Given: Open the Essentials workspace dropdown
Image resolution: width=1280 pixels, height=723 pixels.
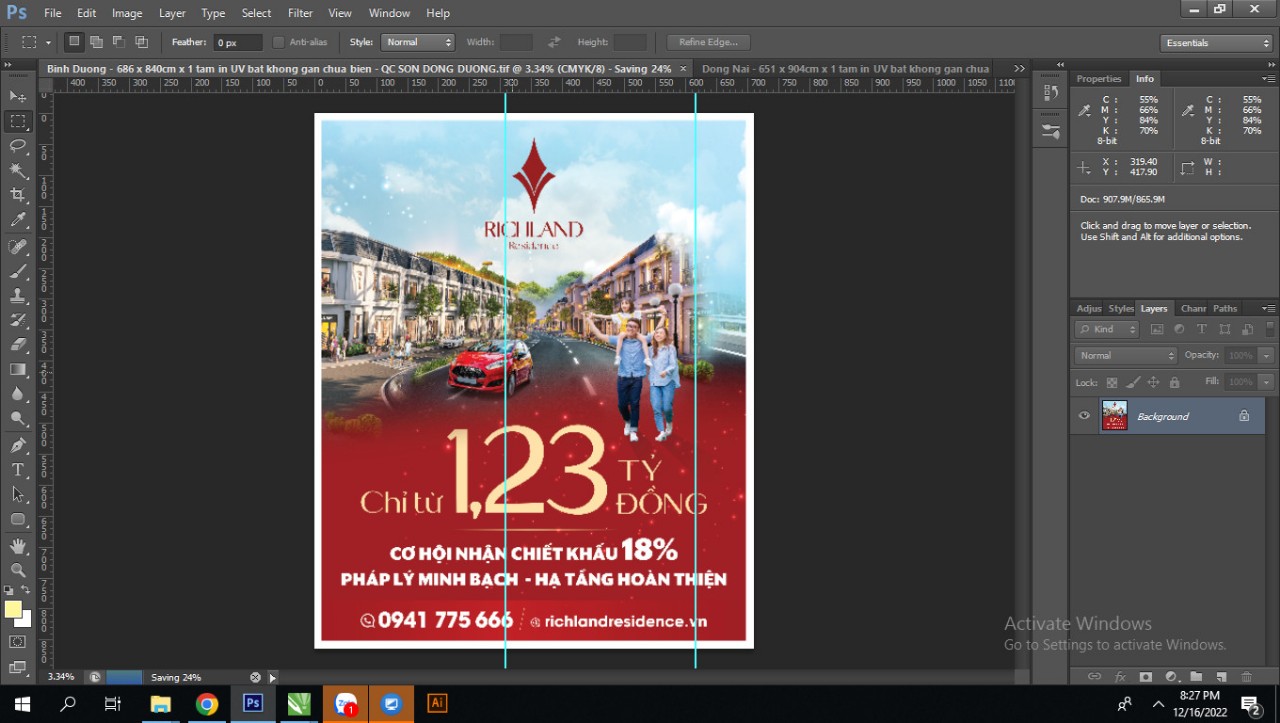Looking at the screenshot, I should tap(1216, 43).
